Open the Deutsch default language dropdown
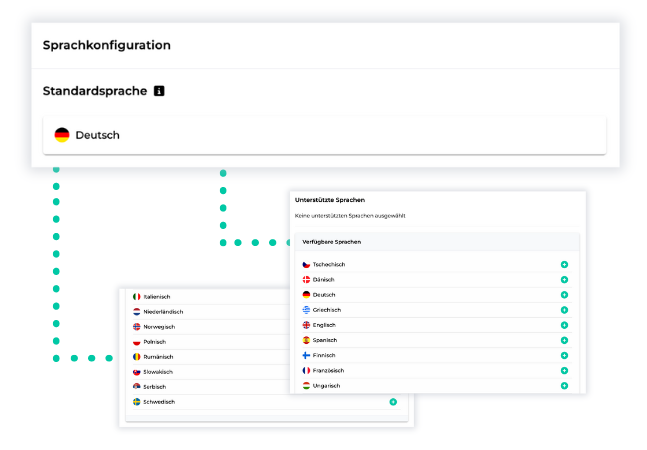Image resolution: width=647 pixels, height=450 pixels. [x=324, y=135]
